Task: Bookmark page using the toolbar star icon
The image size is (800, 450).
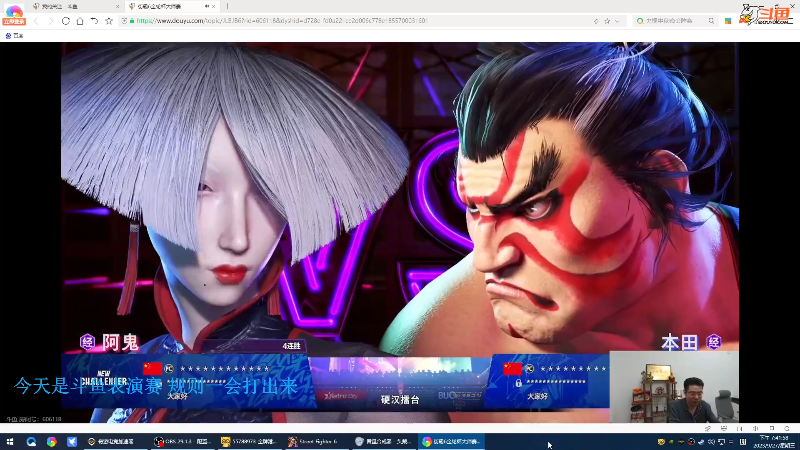Action: coord(109,21)
